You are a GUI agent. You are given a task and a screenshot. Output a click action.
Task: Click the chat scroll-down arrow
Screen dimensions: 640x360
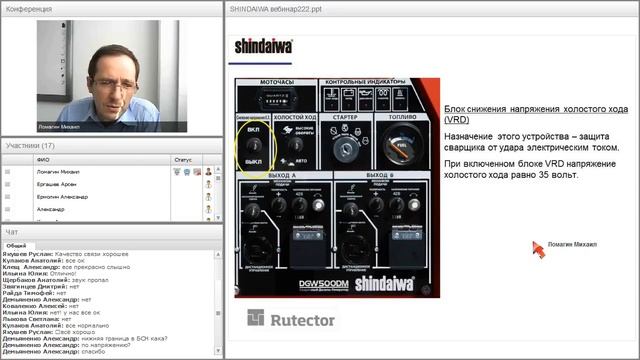[218, 351]
